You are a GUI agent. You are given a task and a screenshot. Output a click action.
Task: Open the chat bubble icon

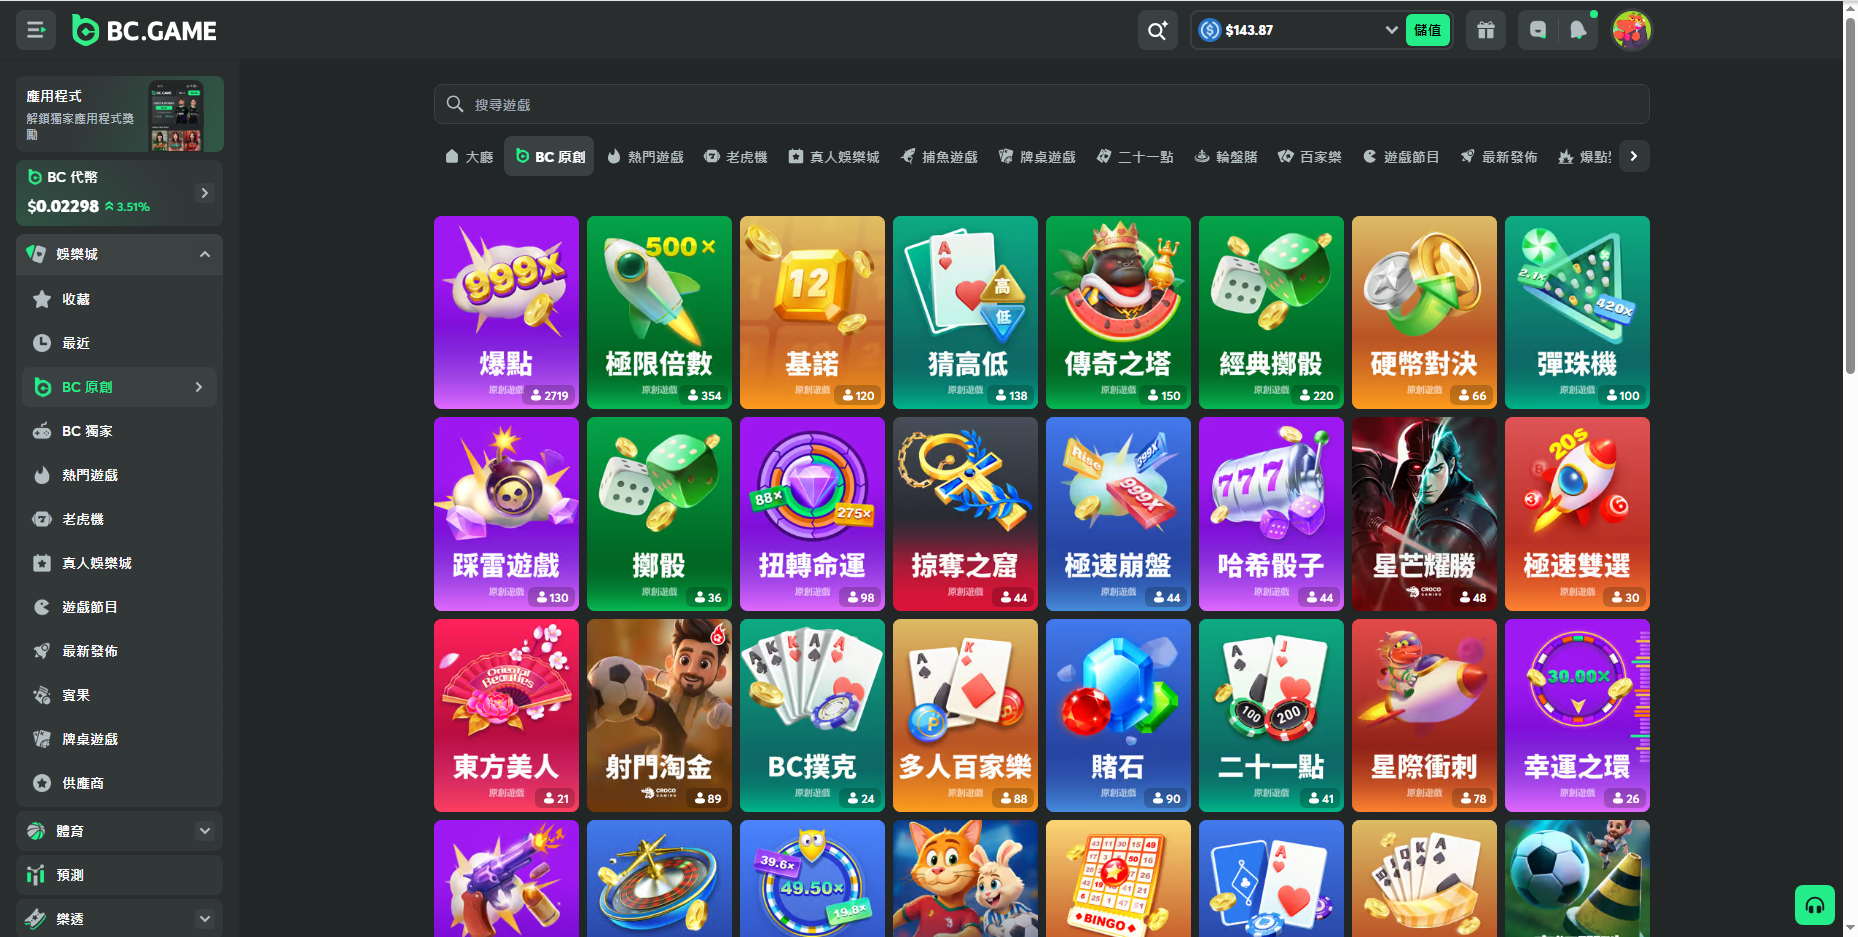(x=1538, y=30)
